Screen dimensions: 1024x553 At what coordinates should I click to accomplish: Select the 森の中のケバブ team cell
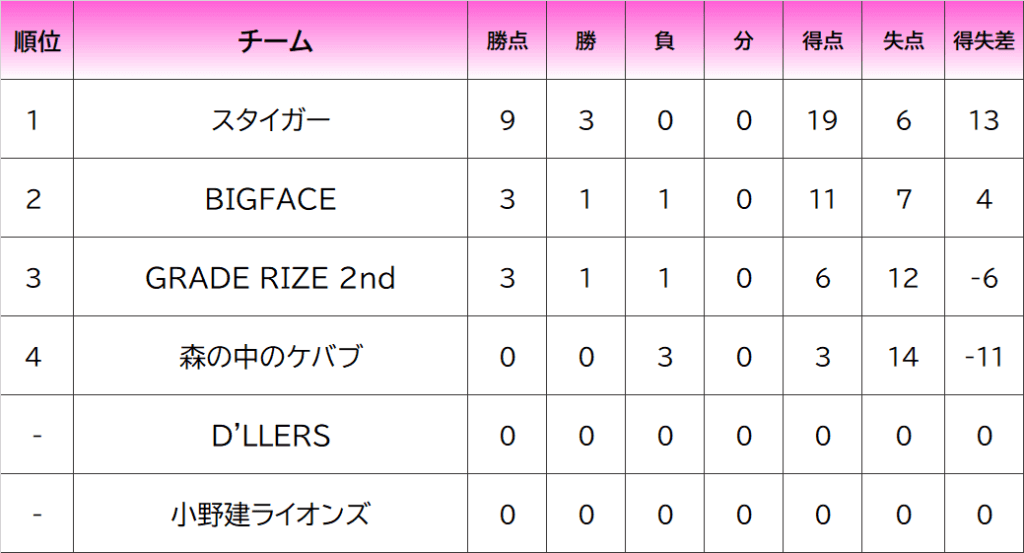pos(270,356)
